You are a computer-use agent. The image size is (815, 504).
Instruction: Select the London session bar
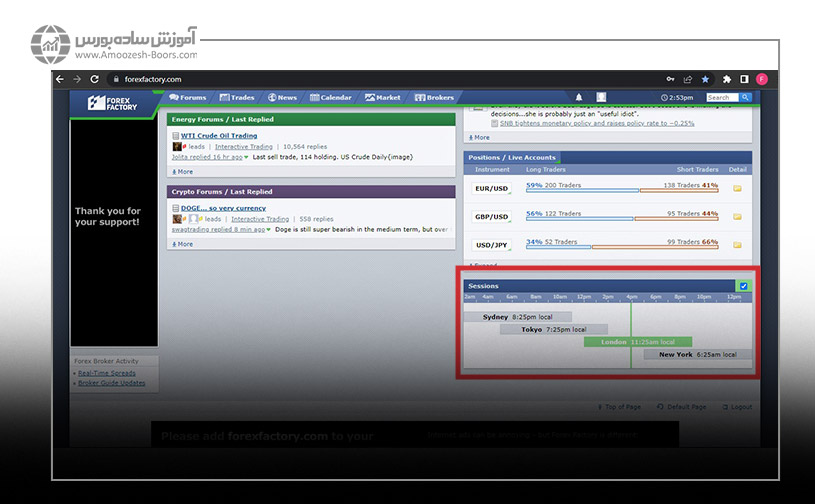tap(636, 342)
